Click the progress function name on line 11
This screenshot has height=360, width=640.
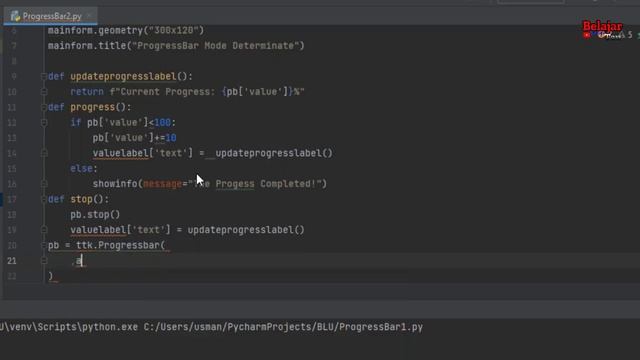[92, 107]
